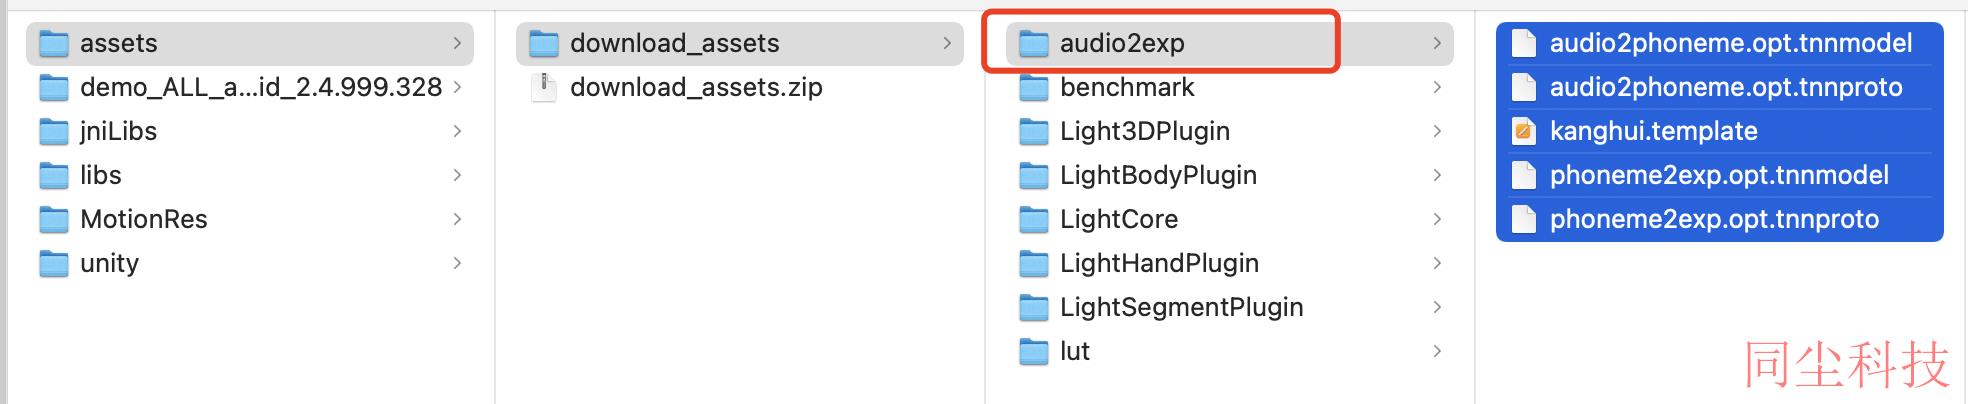The height and width of the screenshot is (404, 1968).
Task: Select the kanghui.template file icon
Action: 1523,131
